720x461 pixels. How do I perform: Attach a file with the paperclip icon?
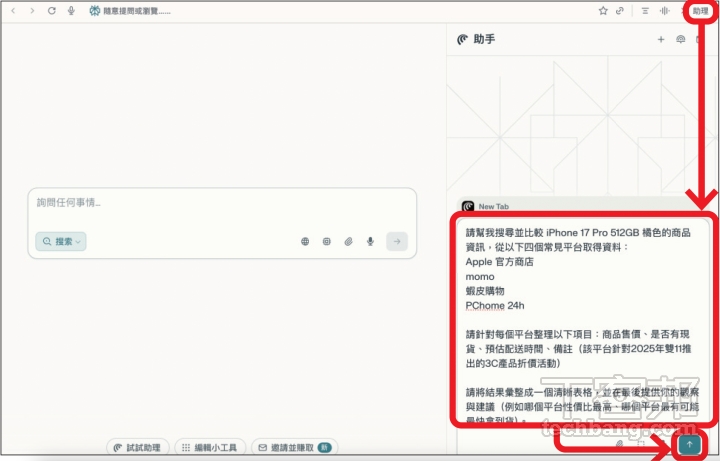coord(349,242)
